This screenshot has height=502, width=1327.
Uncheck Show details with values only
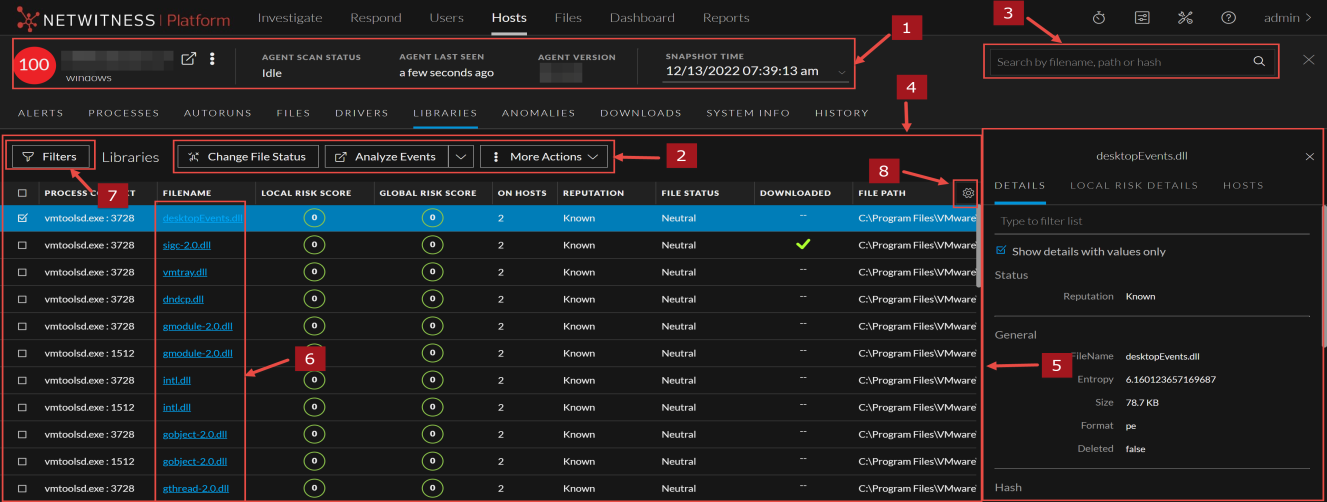point(1001,251)
